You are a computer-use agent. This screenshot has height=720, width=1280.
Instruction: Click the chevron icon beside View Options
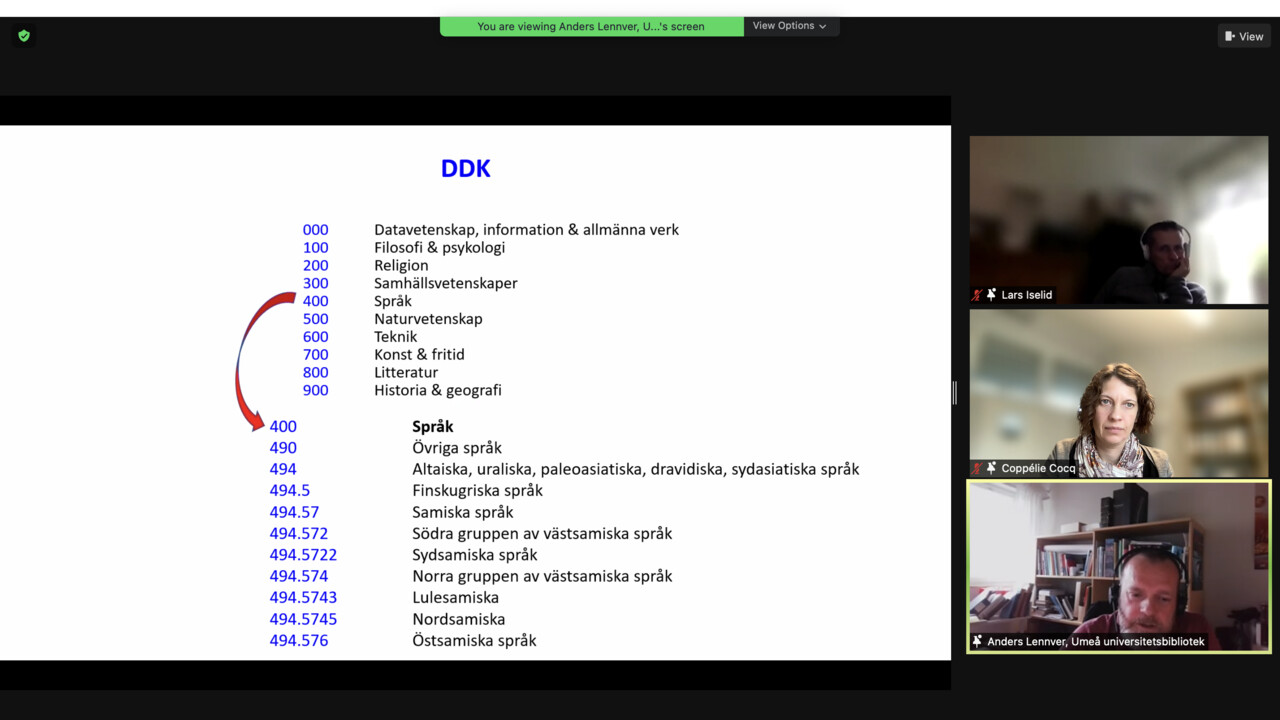(x=824, y=26)
